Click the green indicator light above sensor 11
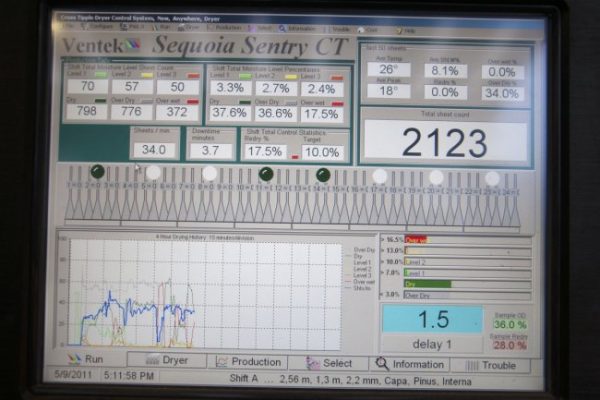Image resolution: width=600 pixels, height=400 pixels. pos(266,174)
